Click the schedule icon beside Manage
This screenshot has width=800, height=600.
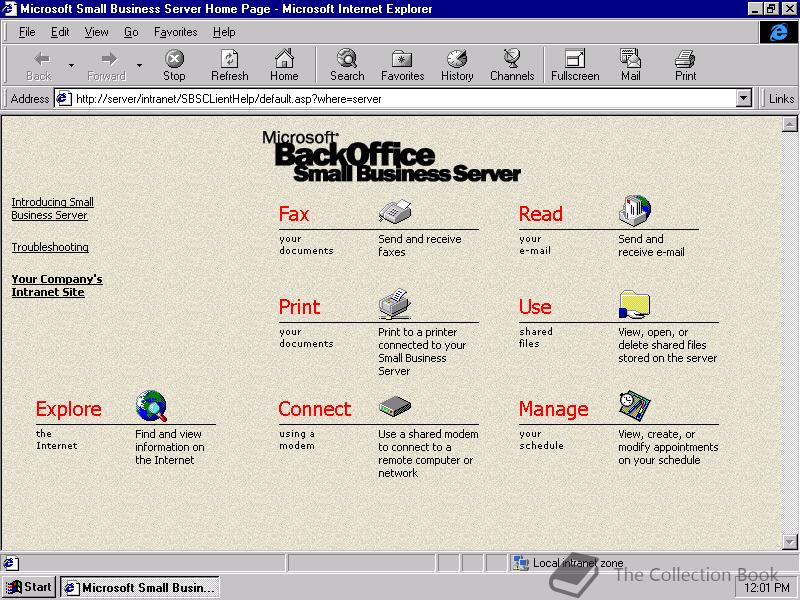pos(635,406)
